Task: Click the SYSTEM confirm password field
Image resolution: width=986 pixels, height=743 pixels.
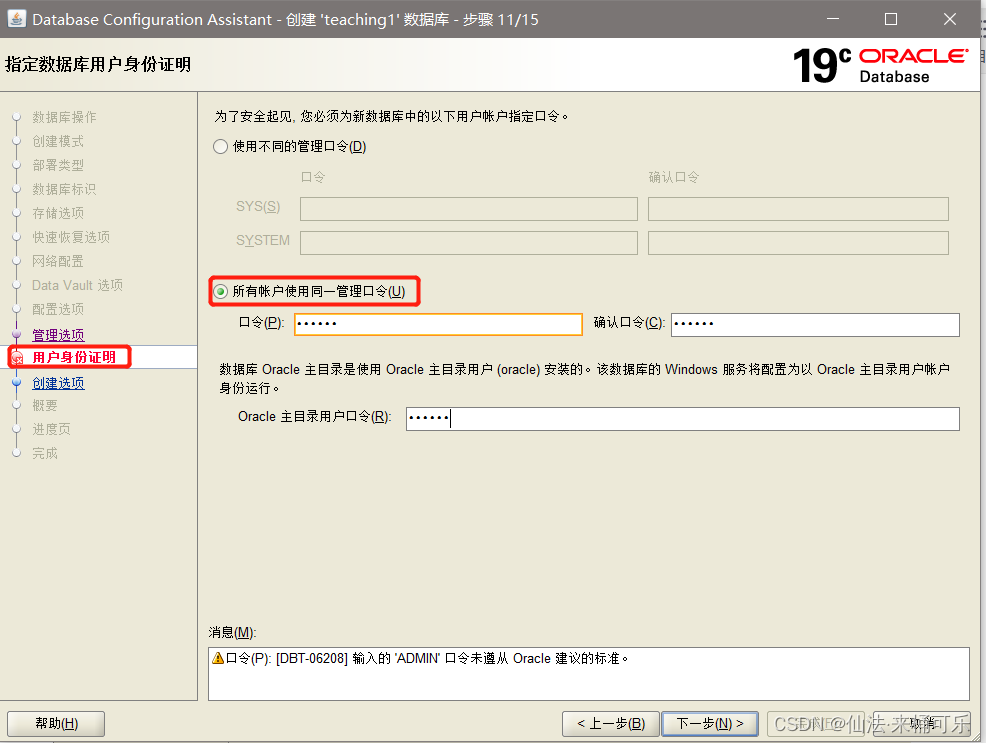Action: click(x=798, y=243)
